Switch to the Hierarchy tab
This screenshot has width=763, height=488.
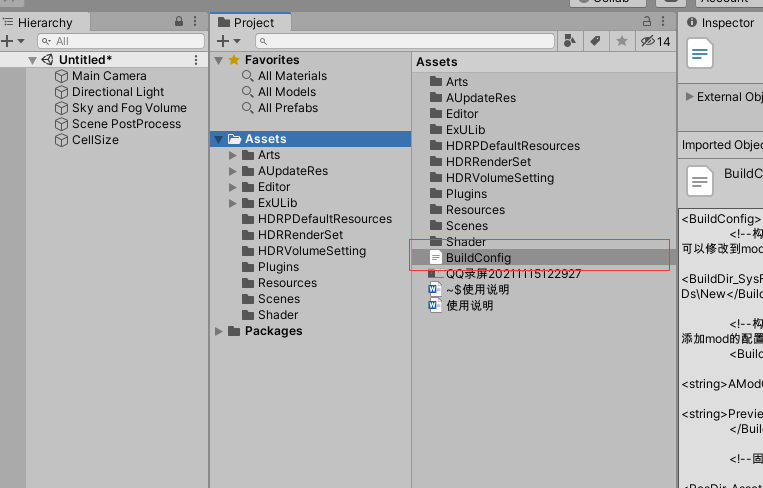click(x=45, y=22)
